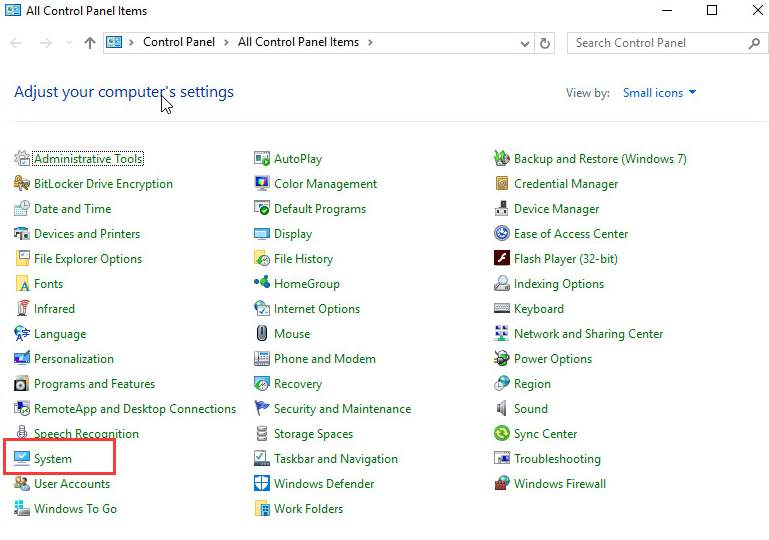Click the Control Panel breadcrumb
The image size is (769, 540).
tap(179, 42)
